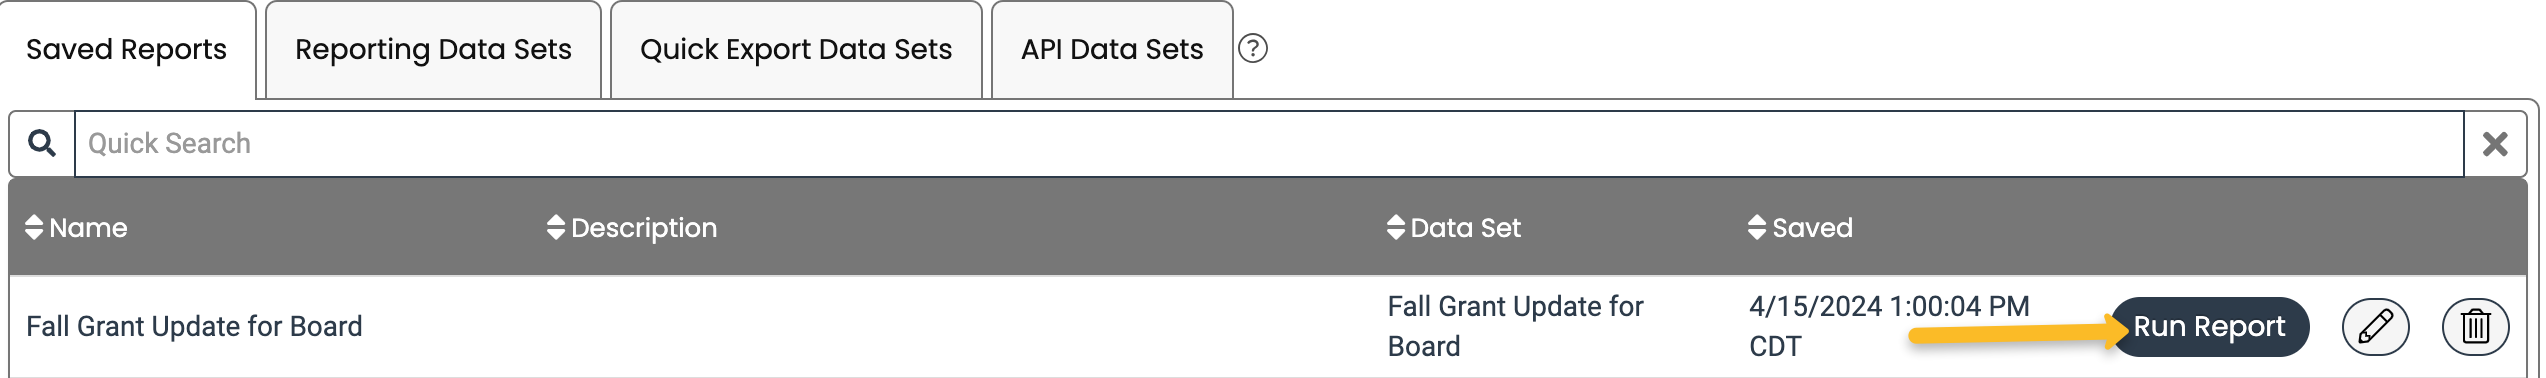The height and width of the screenshot is (378, 2546).
Task: Click the saved date 4/15/2024 cell
Action: pos(1889,326)
